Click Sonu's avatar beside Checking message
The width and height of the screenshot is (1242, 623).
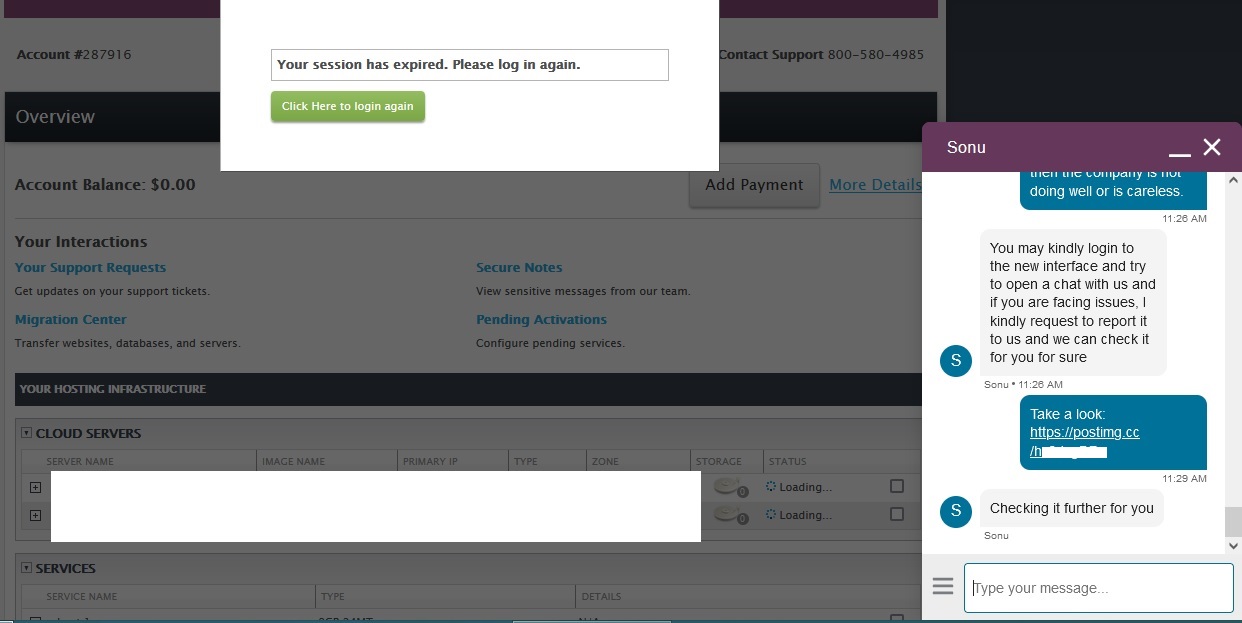pos(956,511)
